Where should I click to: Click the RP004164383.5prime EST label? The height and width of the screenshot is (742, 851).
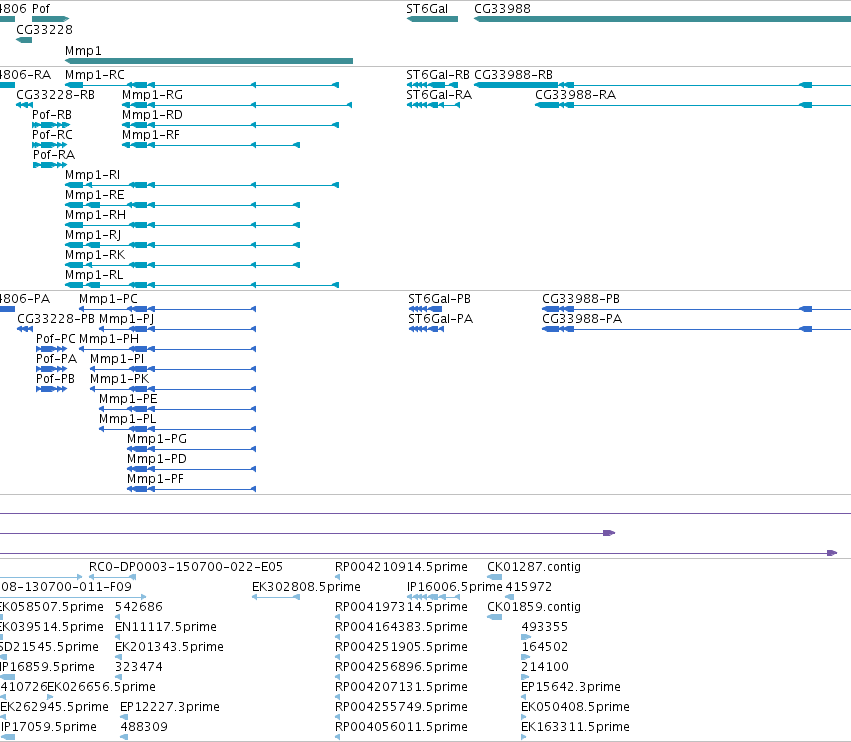click(x=402, y=627)
